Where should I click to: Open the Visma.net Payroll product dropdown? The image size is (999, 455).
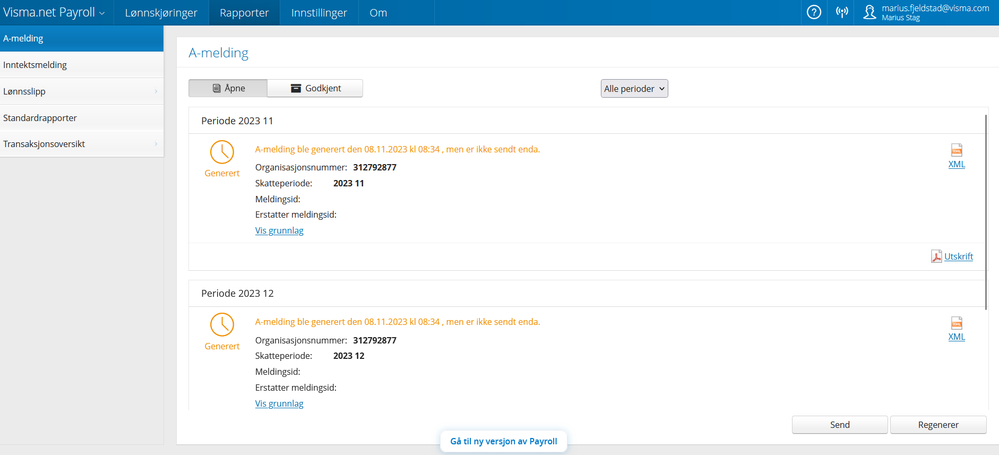pos(54,13)
